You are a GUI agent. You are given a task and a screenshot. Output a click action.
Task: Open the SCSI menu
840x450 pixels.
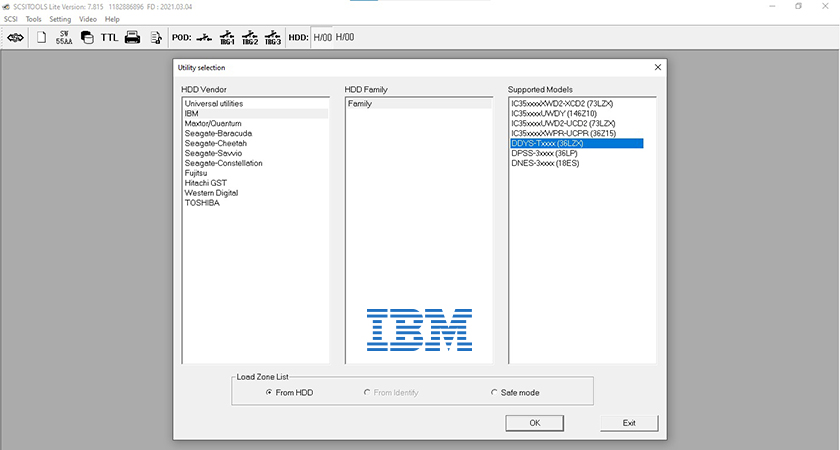[x=11, y=19]
